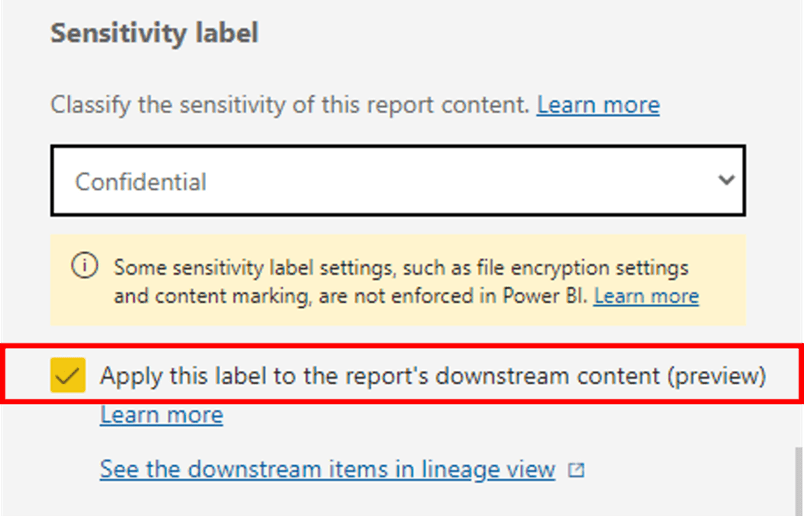
Task: Open Learn more next to Classify the sensitivity
Action: click(598, 105)
